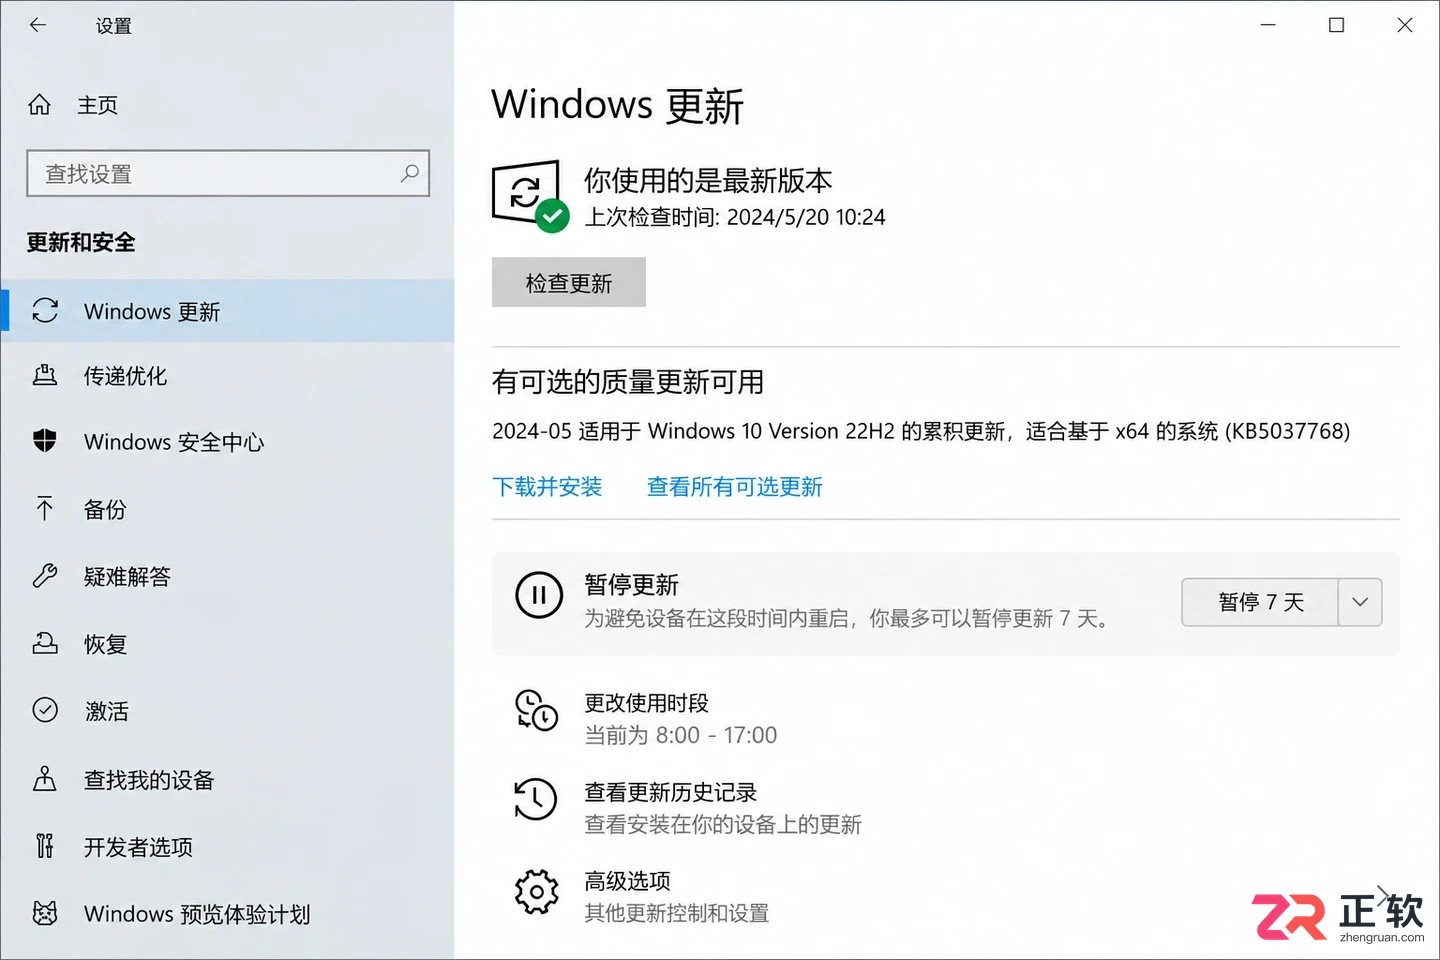The width and height of the screenshot is (1440, 960).
Task: Click the gear icon for 高级选项
Action: [536, 891]
